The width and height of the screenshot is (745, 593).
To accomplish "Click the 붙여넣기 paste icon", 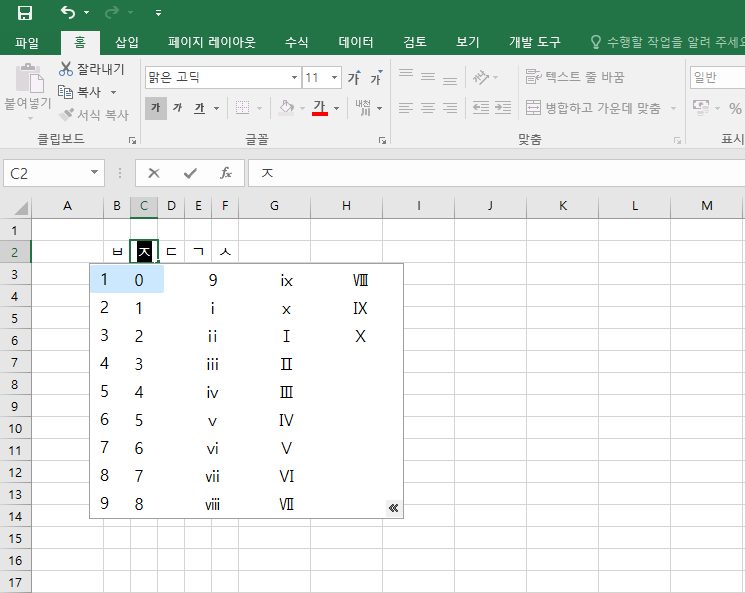I will click(x=29, y=78).
